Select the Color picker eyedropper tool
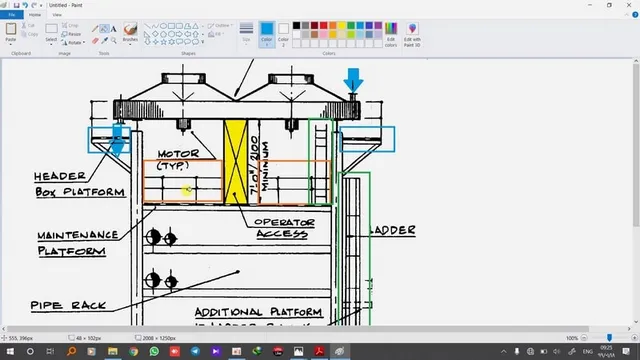This screenshot has width=640, height=360. click(x=104, y=40)
